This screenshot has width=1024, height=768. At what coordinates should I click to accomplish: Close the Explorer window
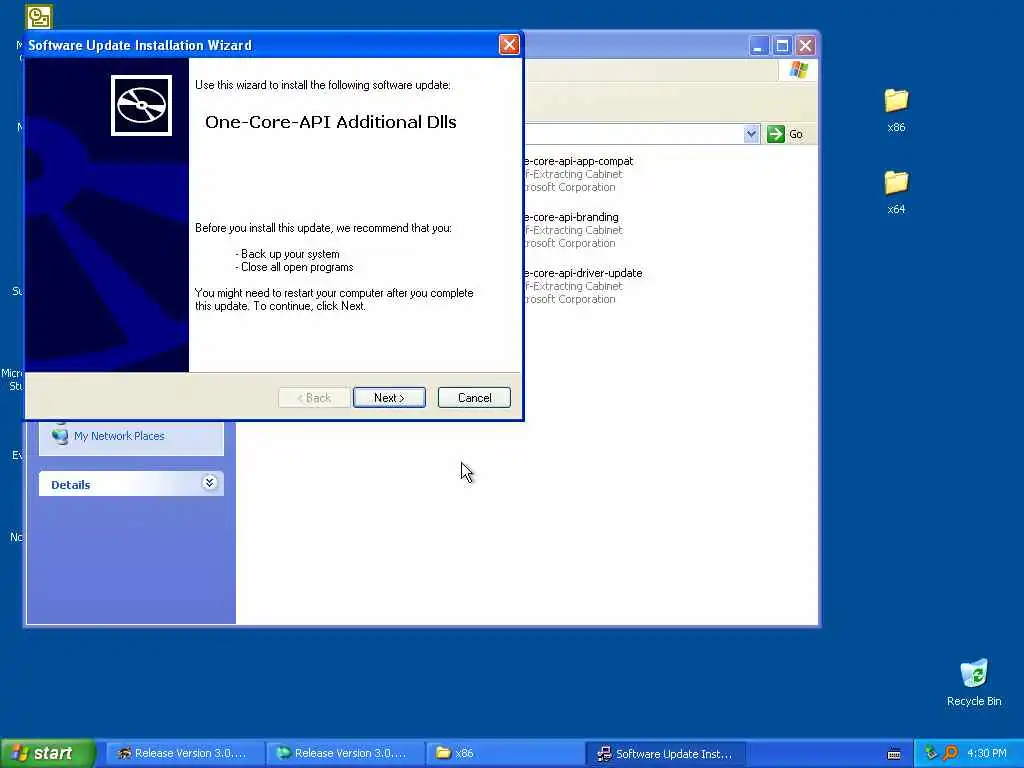[x=805, y=46]
